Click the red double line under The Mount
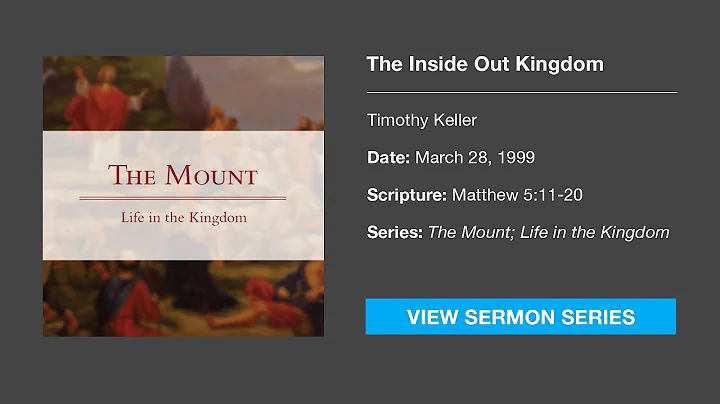 point(183,198)
